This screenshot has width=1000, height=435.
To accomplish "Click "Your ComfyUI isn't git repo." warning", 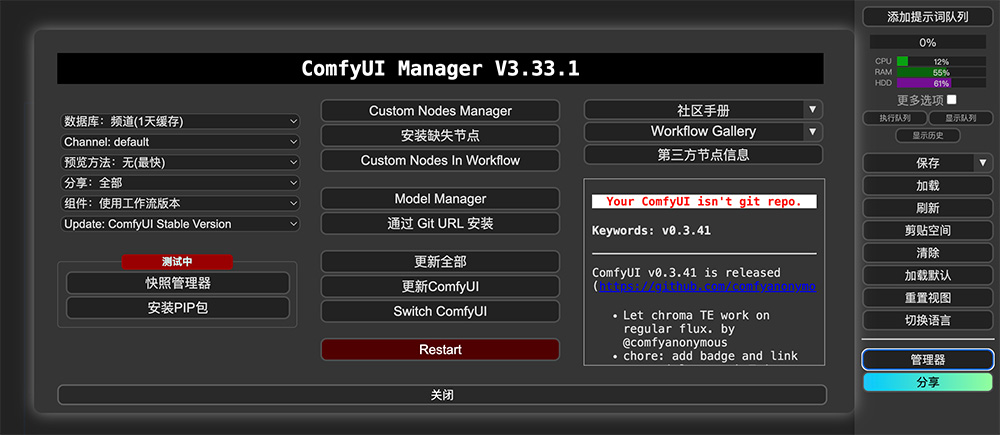I will 704,202.
